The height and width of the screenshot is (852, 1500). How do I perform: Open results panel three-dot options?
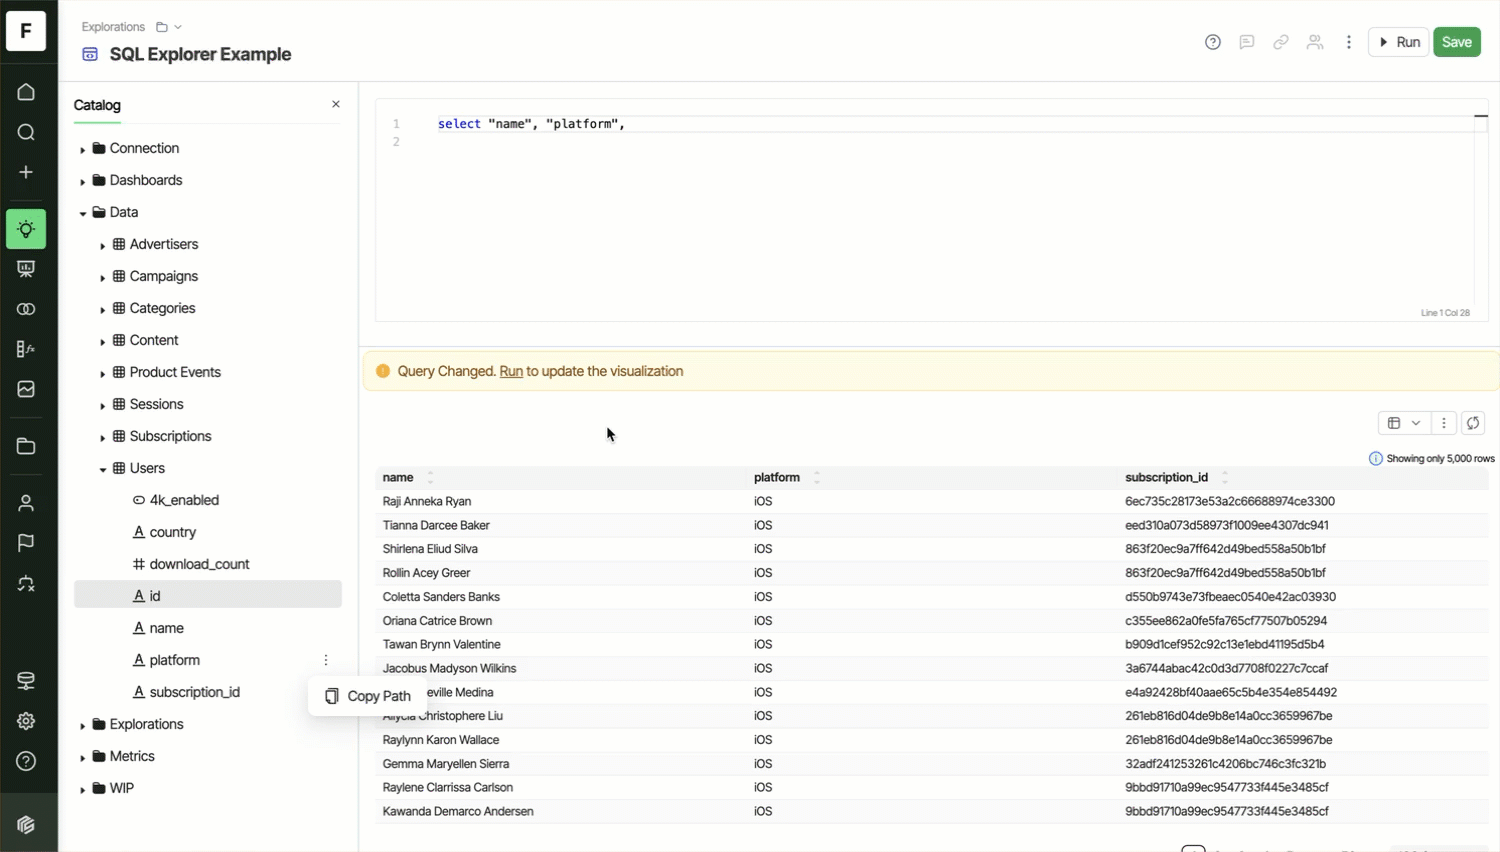[1444, 423]
